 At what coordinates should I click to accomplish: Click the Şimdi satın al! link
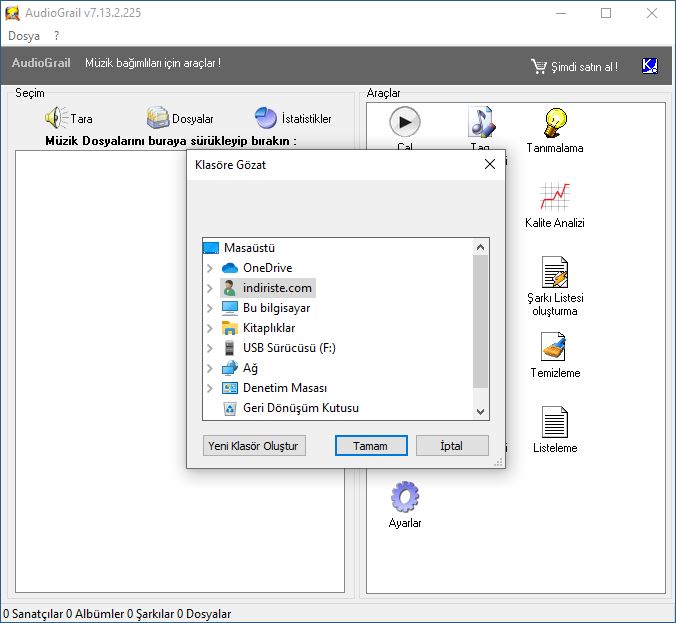pos(584,67)
